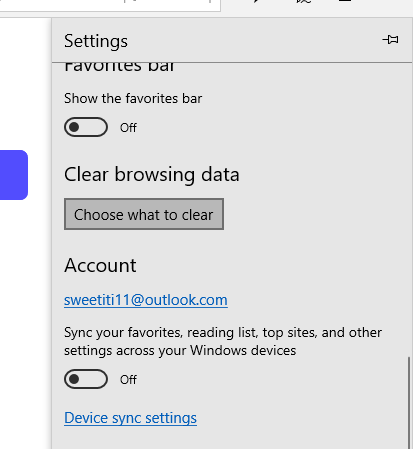Click the Show the favorites bar label
Image resolution: width=413 pixels, height=449 pixels.
coord(133,99)
